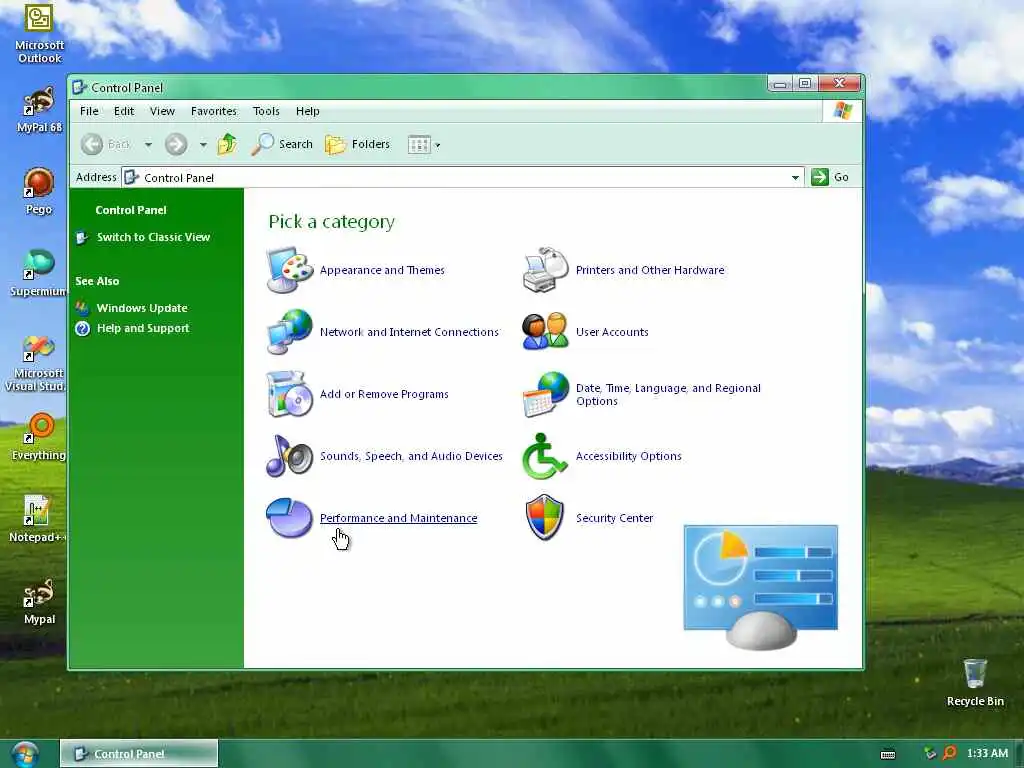The height and width of the screenshot is (768, 1024).
Task: Open the Performance and Maintenance pie chart icon
Action: 289,517
